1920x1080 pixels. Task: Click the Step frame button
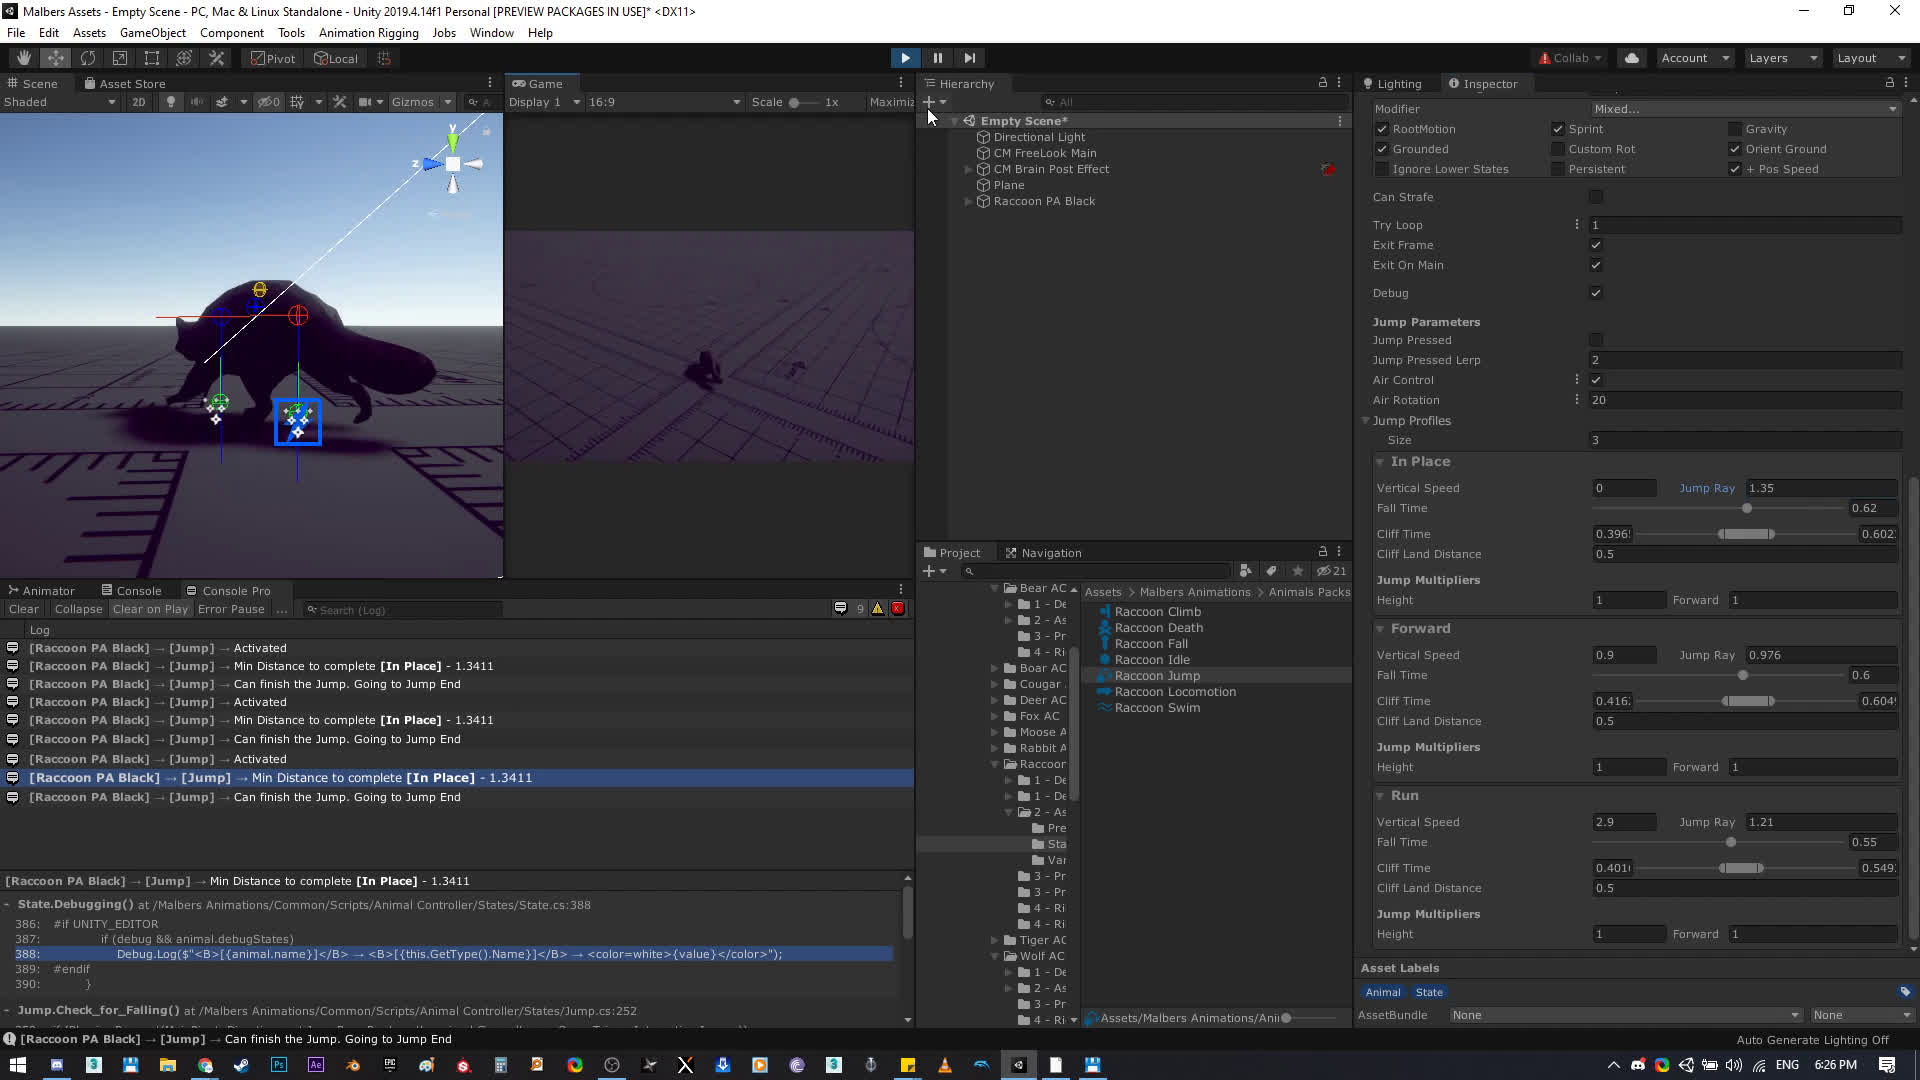pyautogui.click(x=969, y=58)
